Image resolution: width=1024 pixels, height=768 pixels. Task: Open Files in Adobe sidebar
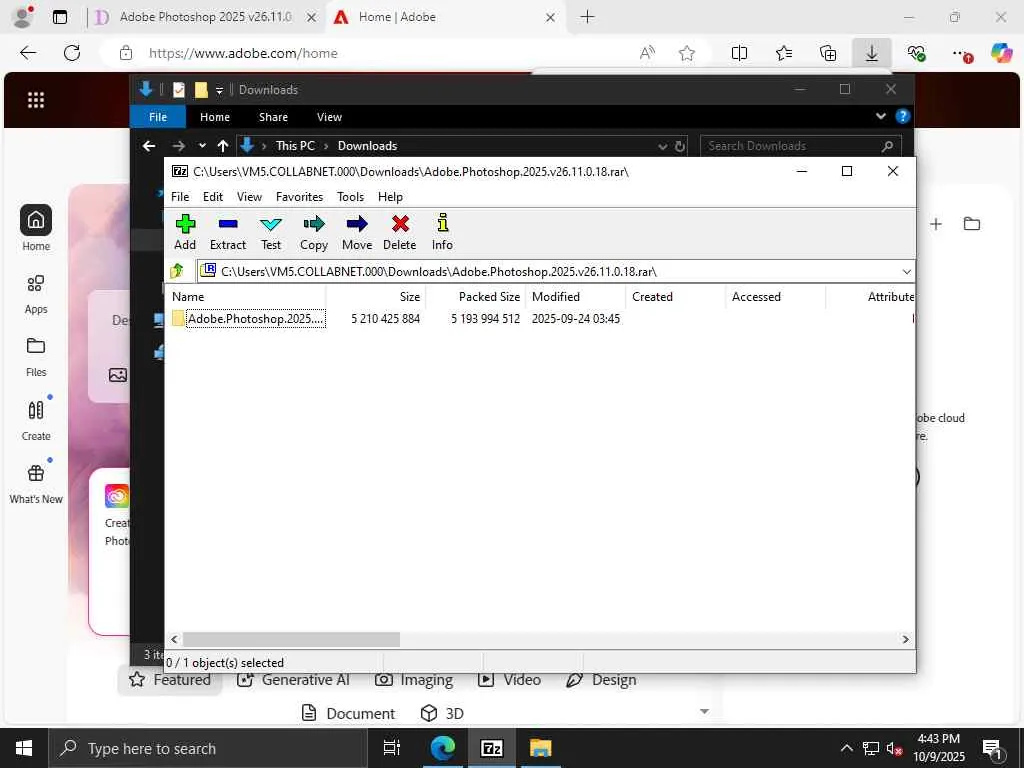36,357
